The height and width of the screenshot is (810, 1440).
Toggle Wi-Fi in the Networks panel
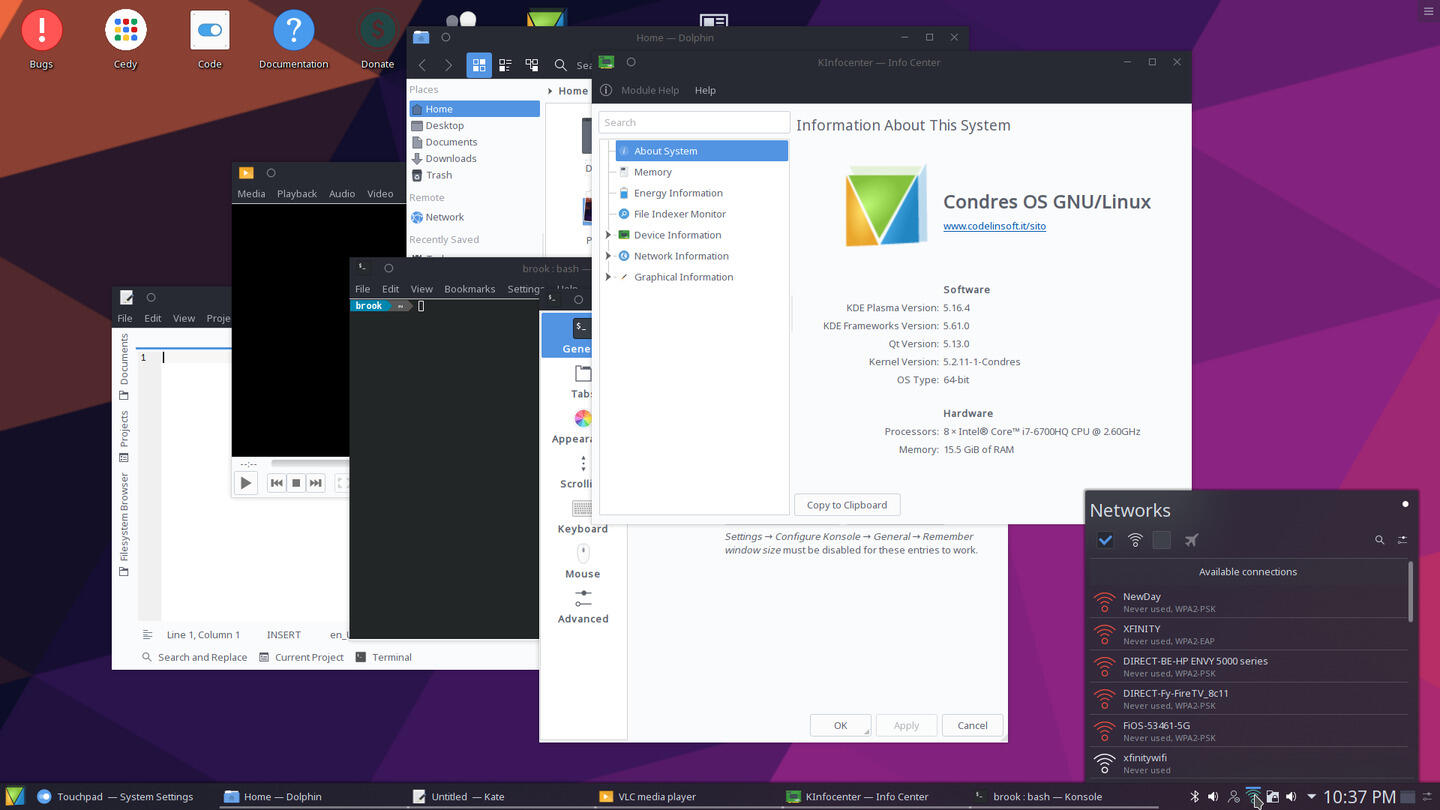coord(1135,540)
